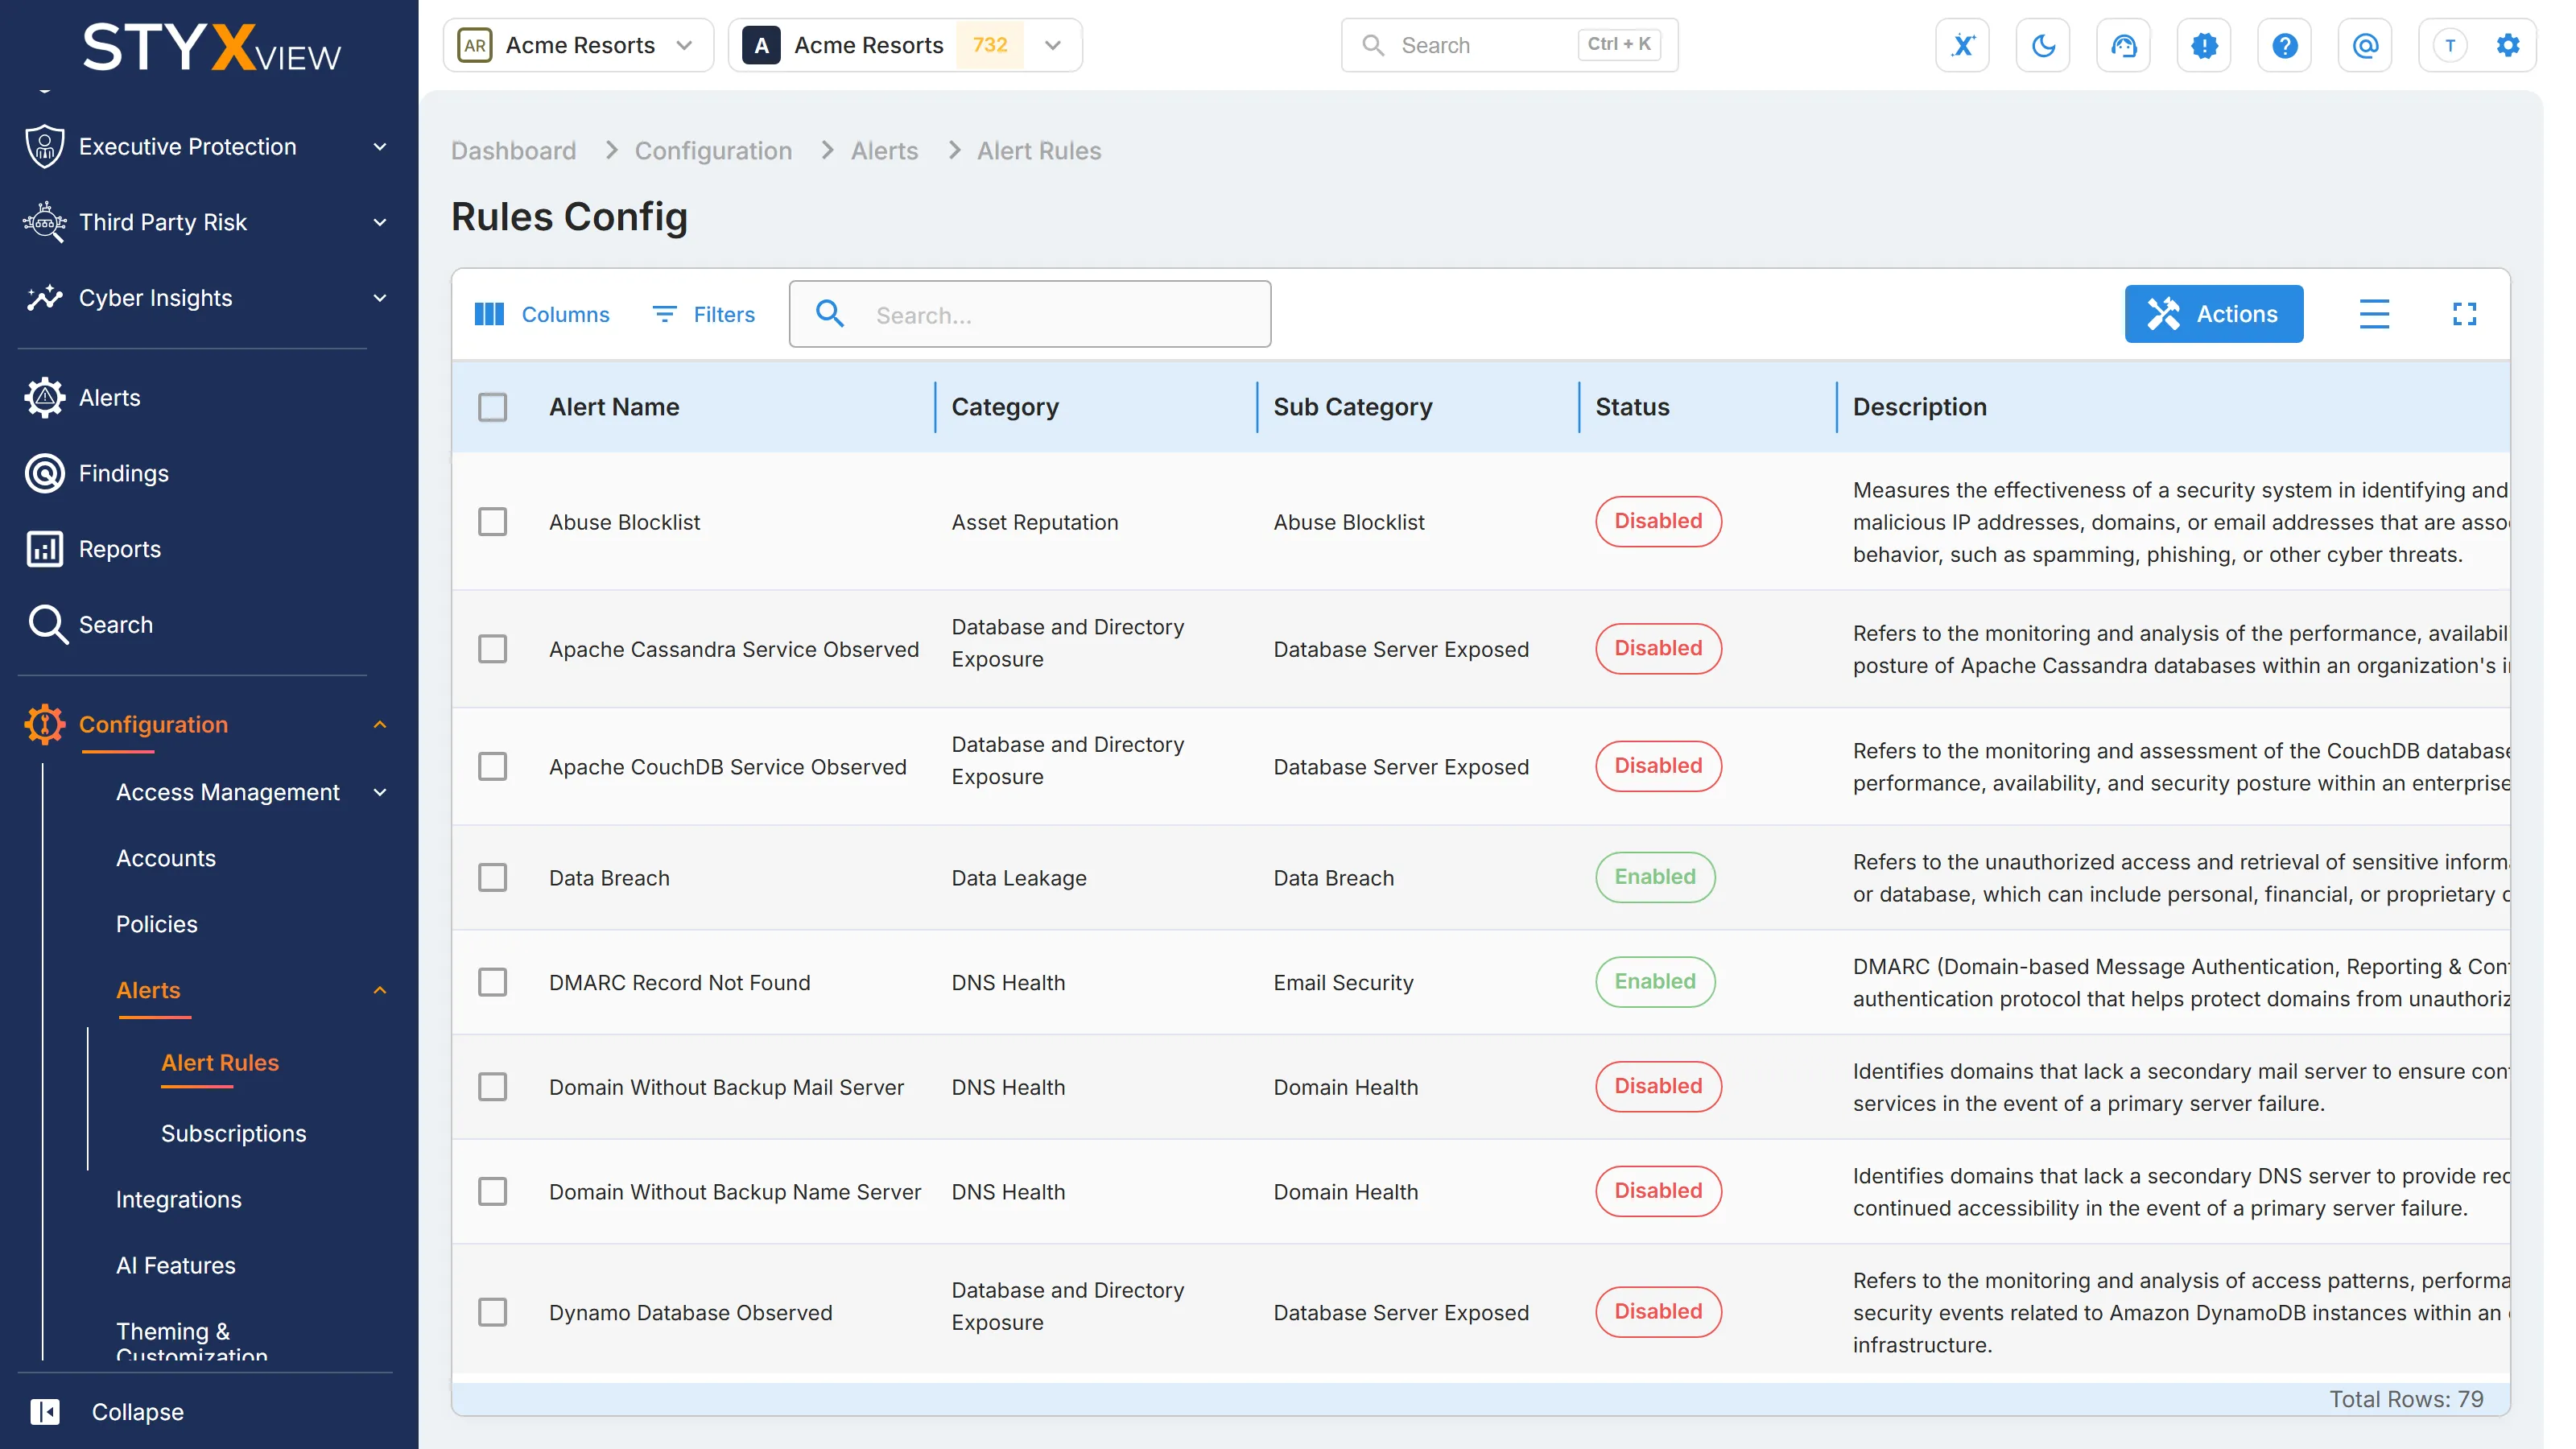The height and width of the screenshot is (1449, 2576).
Task: Open the AI Features menu item
Action: click(x=176, y=1265)
